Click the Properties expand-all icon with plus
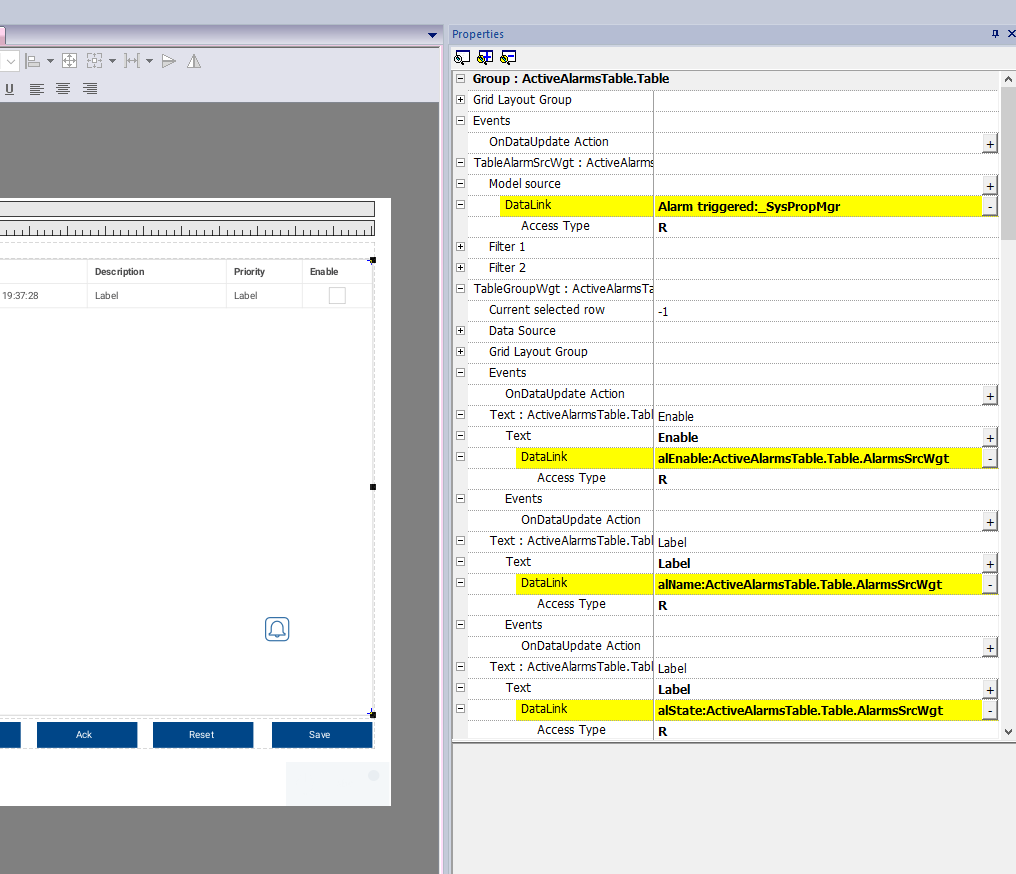Viewport: 1016px width, 874px height. 485,58
